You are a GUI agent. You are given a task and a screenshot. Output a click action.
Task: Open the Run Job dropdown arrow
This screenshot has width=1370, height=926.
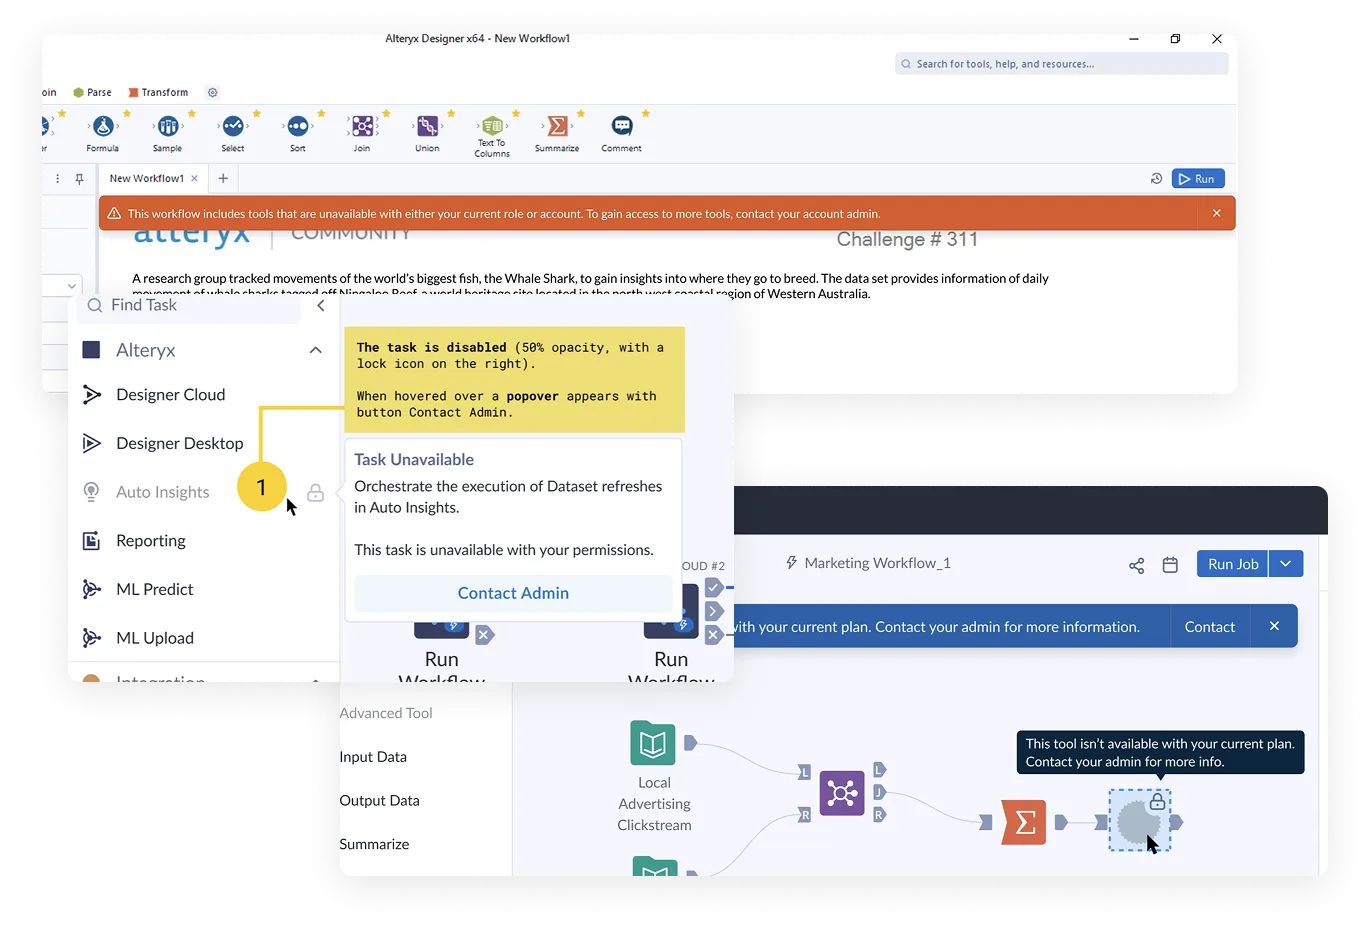pos(1286,564)
